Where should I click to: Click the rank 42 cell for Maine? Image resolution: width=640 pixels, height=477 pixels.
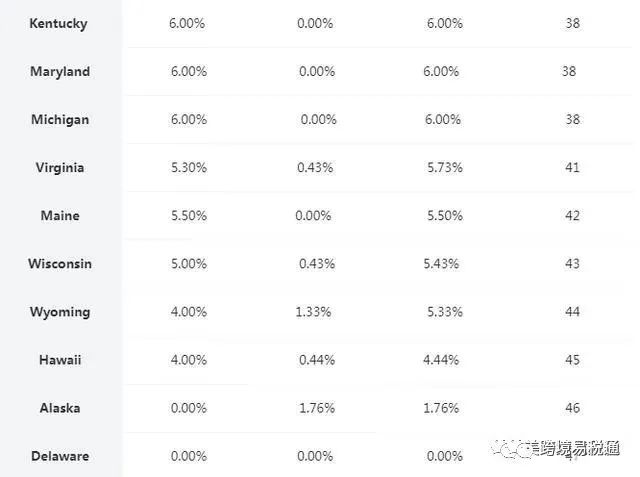[x=572, y=215]
